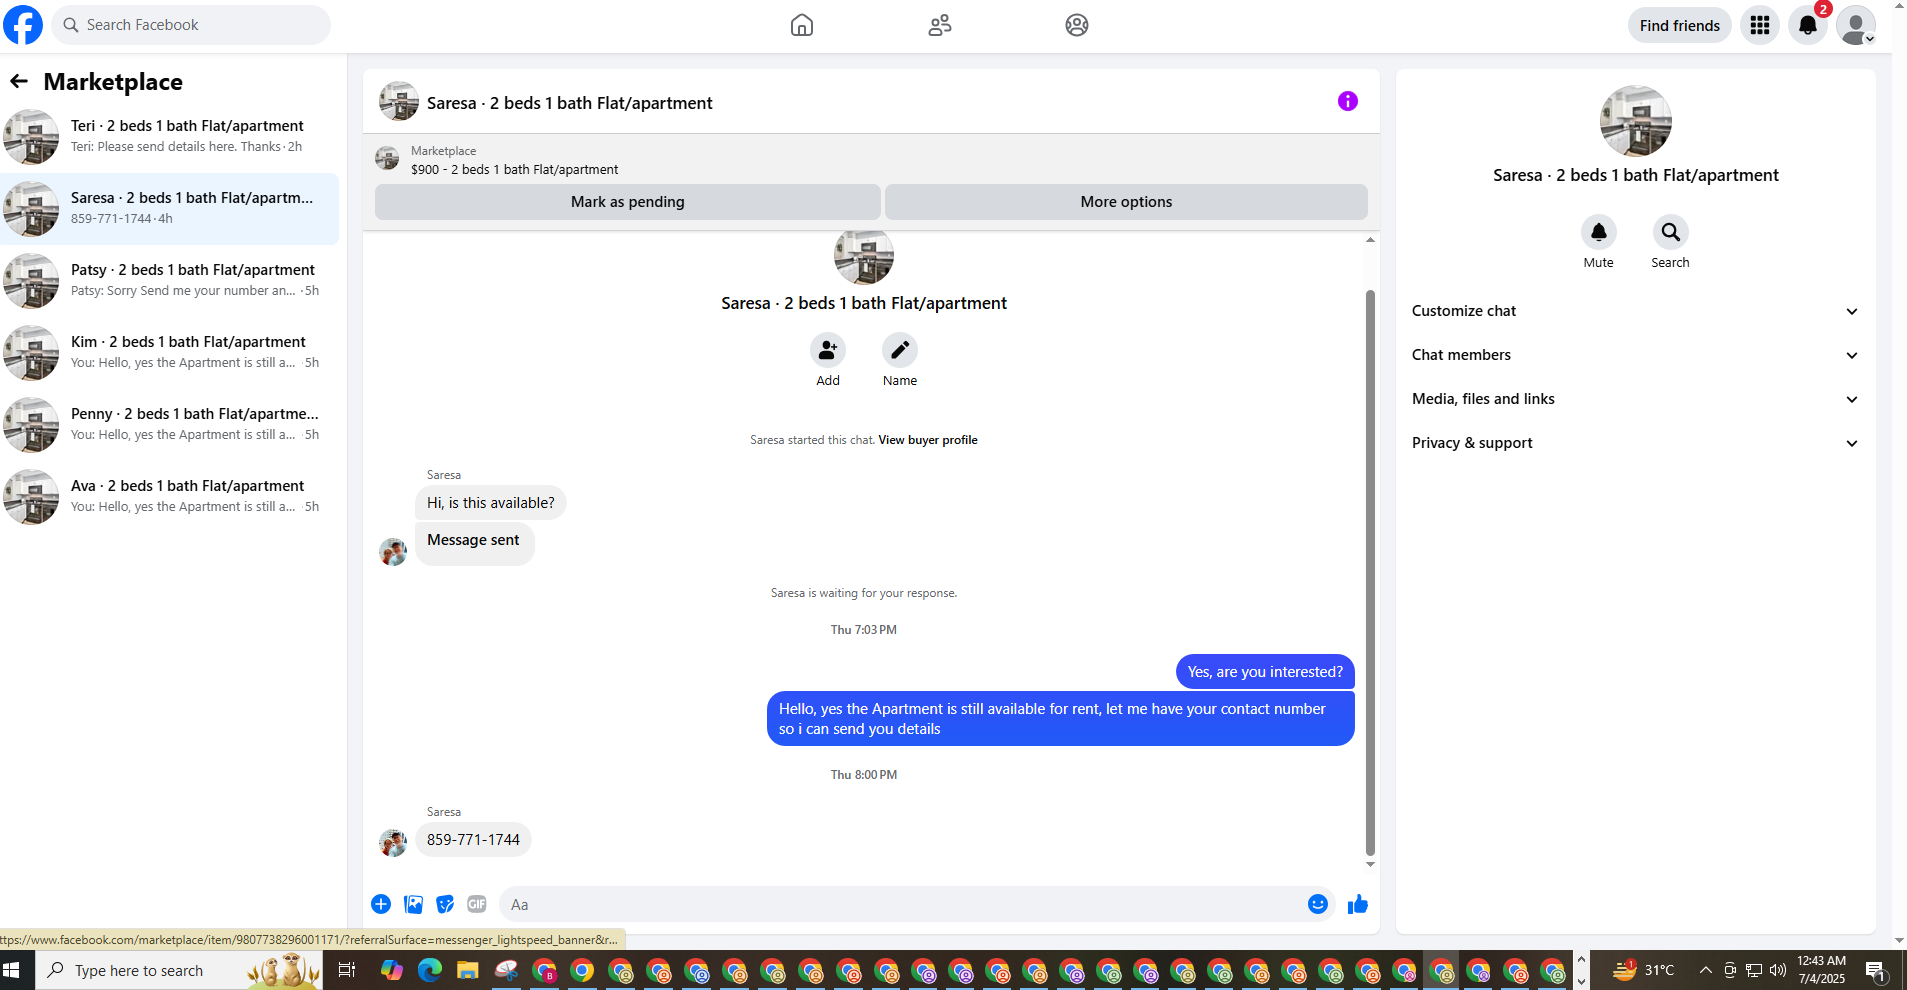Click the message input field
1907x990 pixels.
900,904
